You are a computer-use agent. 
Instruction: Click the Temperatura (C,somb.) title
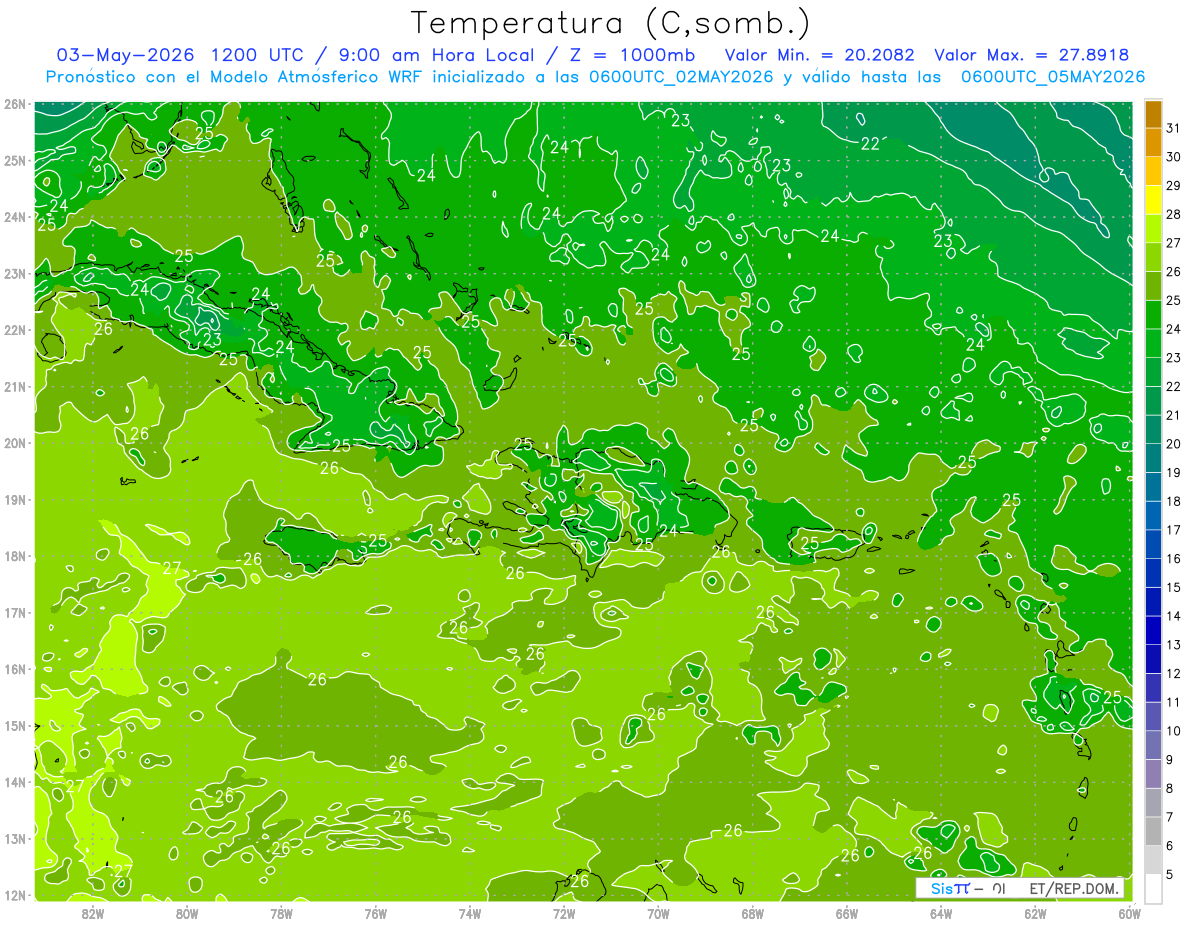(x=610, y=22)
